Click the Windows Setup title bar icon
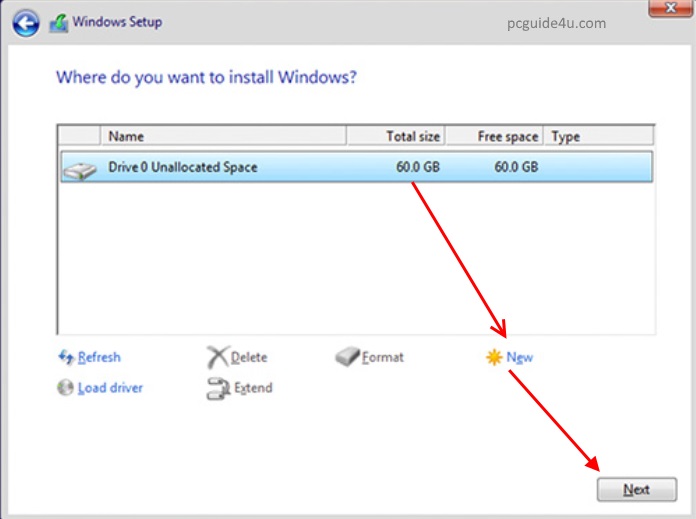The height and width of the screenshot is (519, 696). (x=59, y=22)
